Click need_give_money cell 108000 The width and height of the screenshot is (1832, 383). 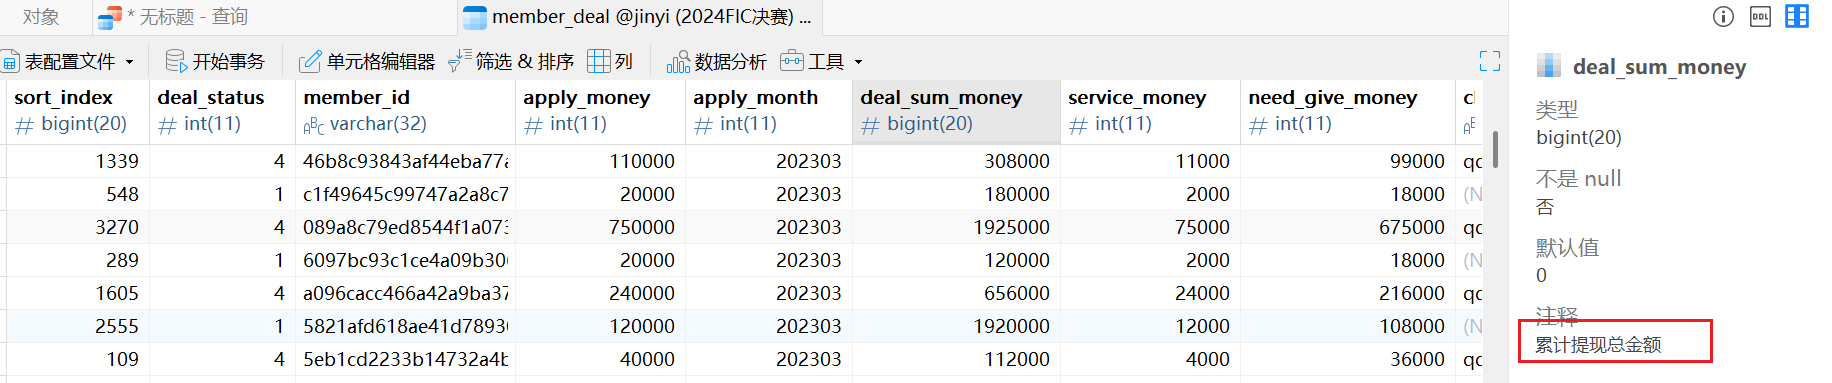[1347, 326]
